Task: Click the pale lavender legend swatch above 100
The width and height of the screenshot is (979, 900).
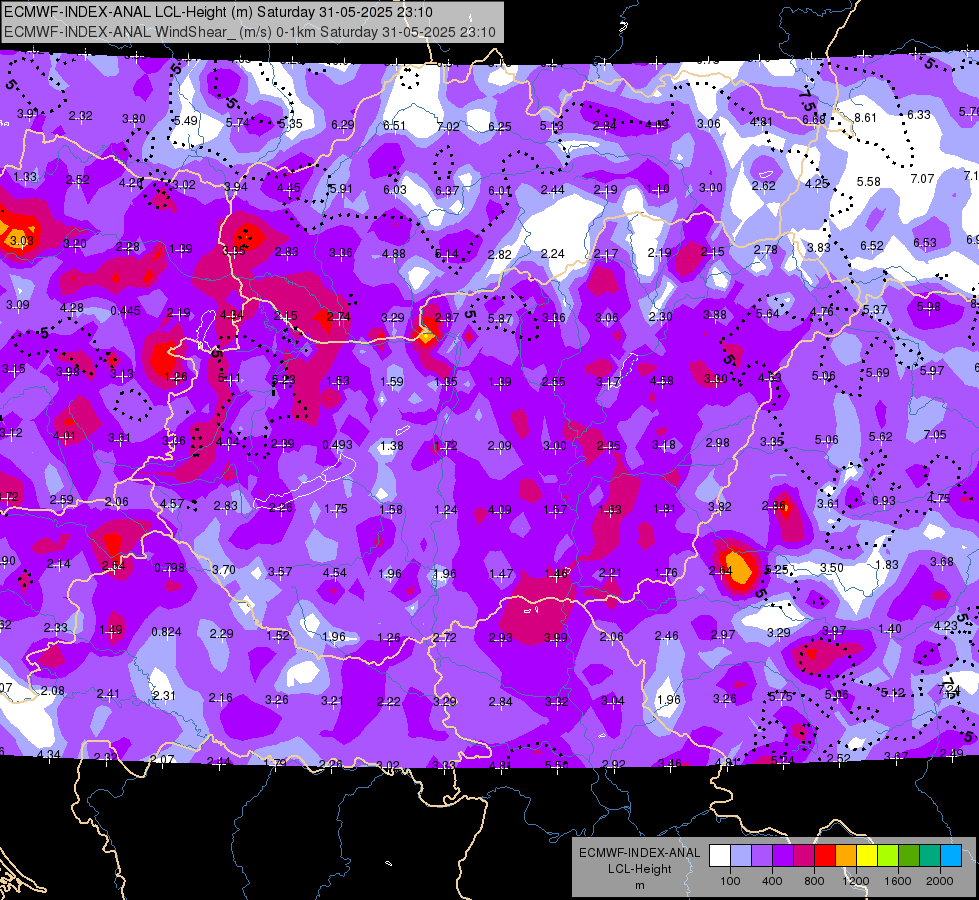Action: coord(740,856)
